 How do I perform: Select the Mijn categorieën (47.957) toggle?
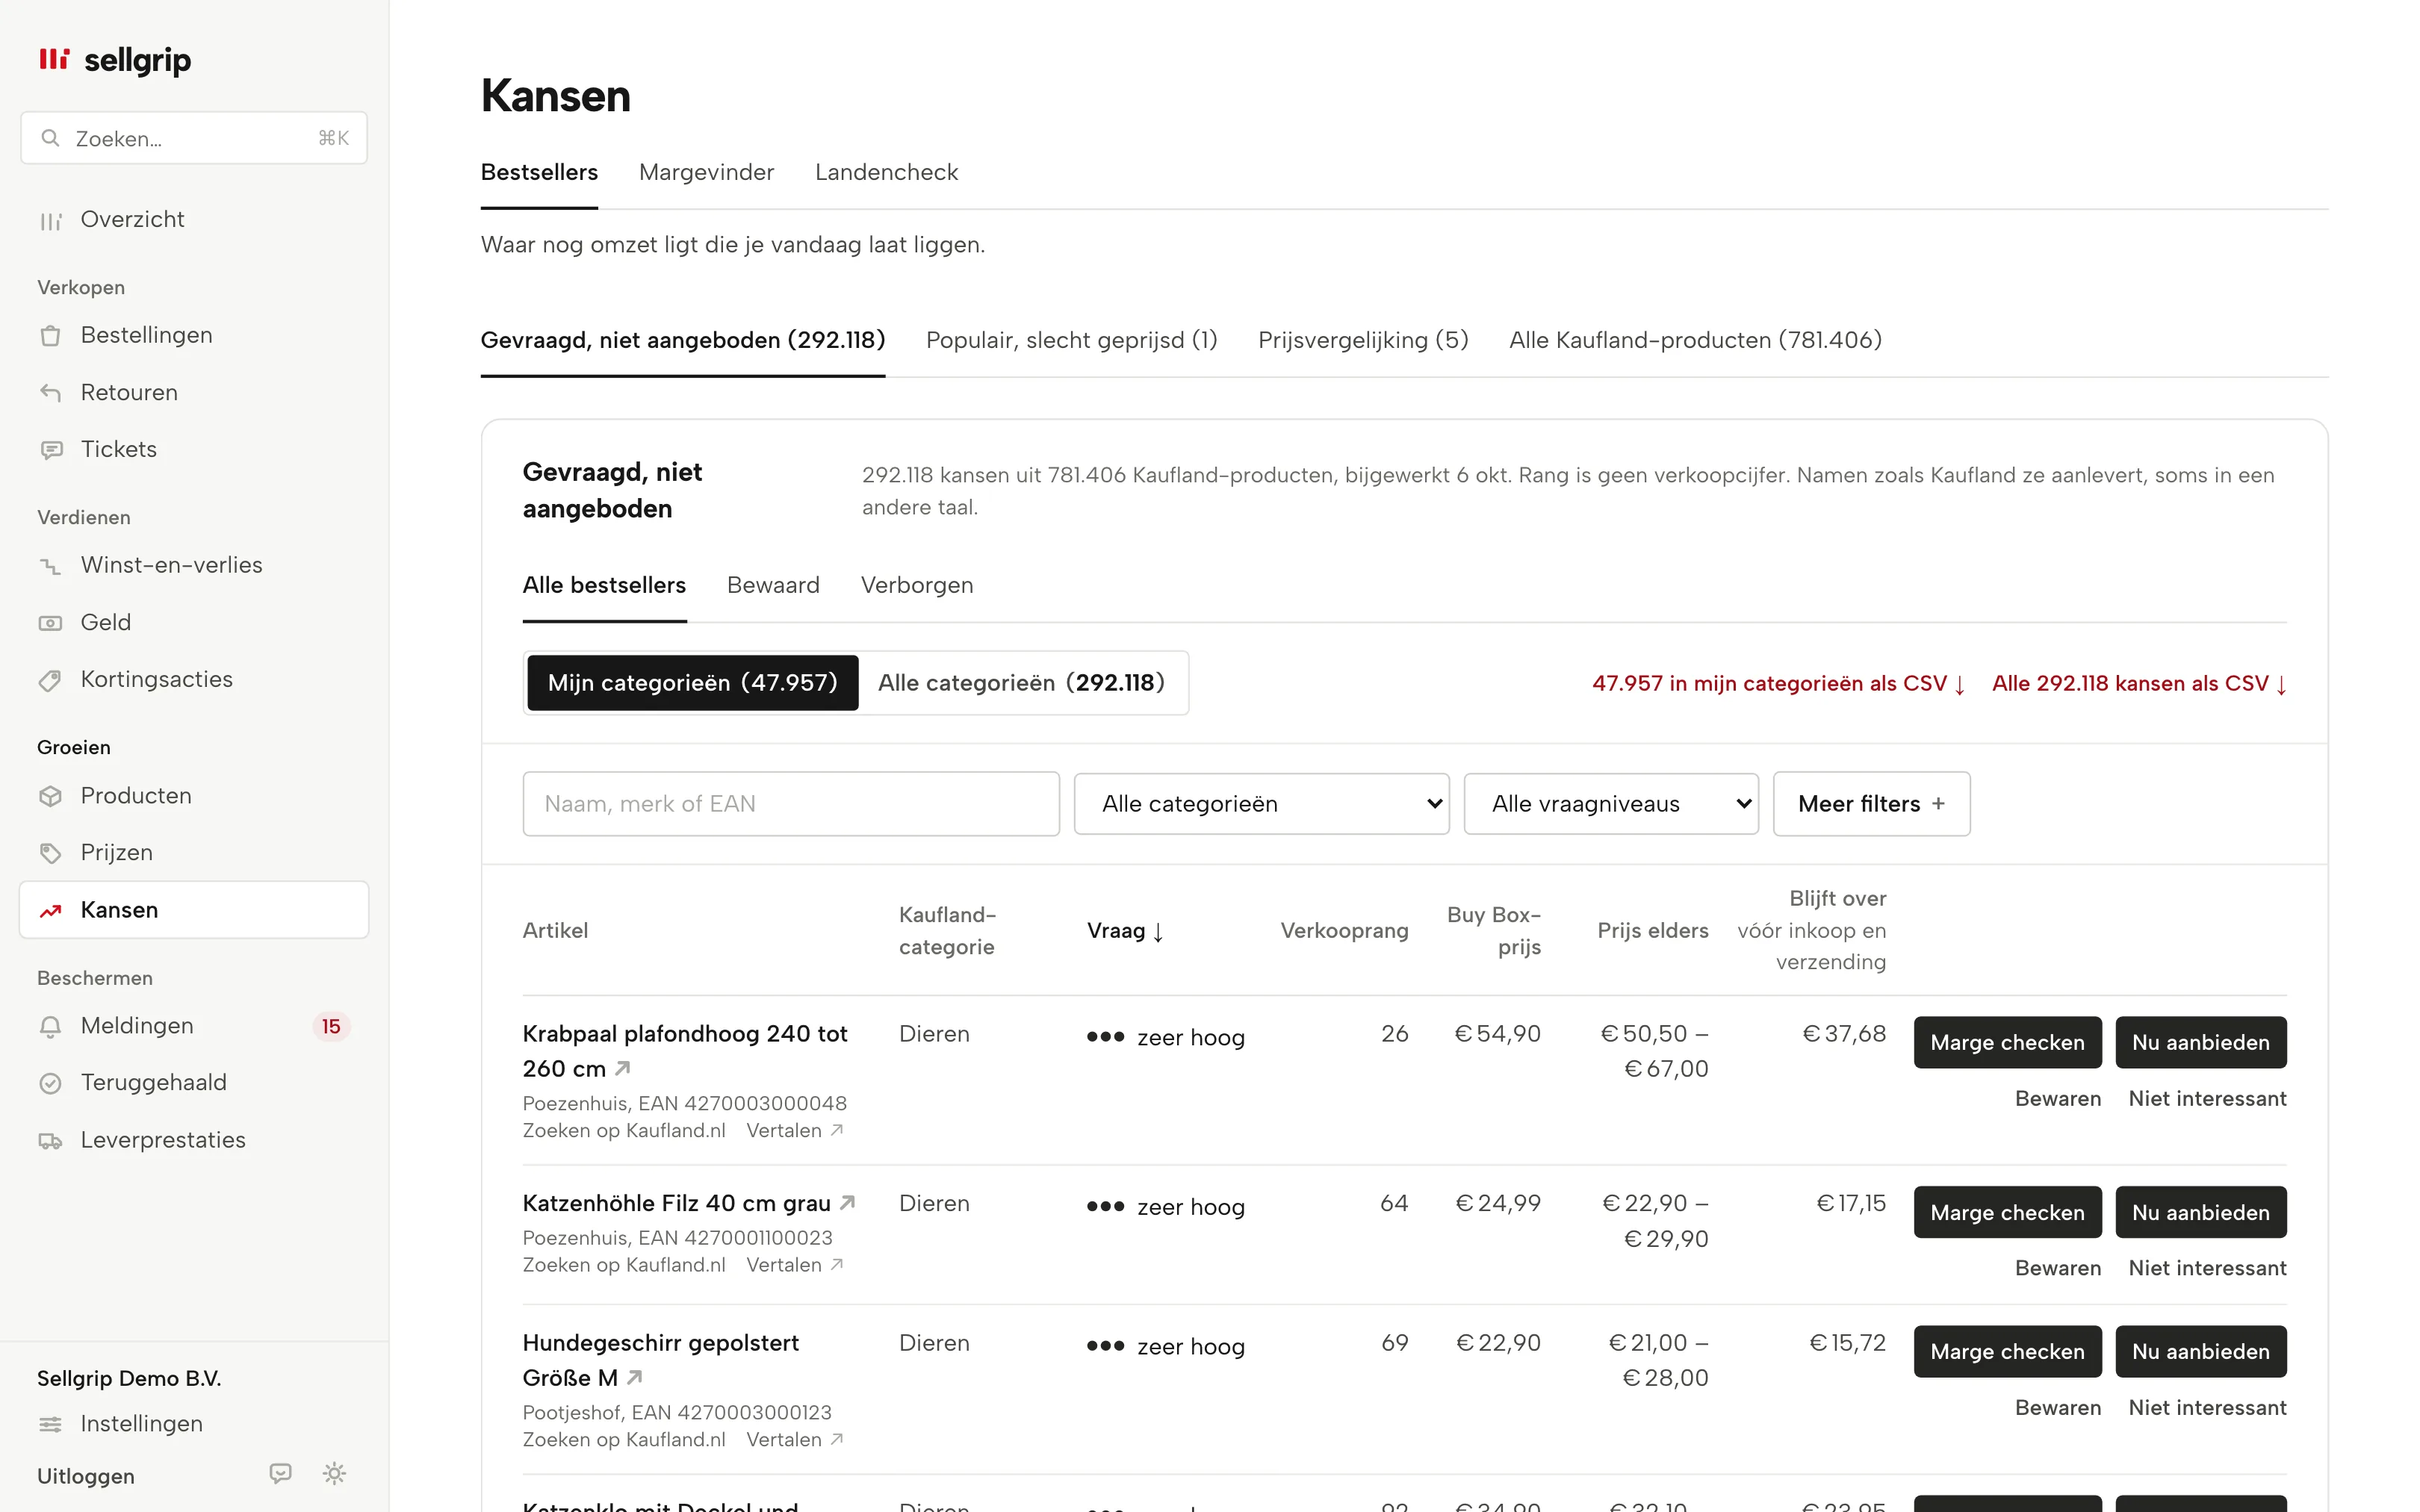(x=693, y=683)
